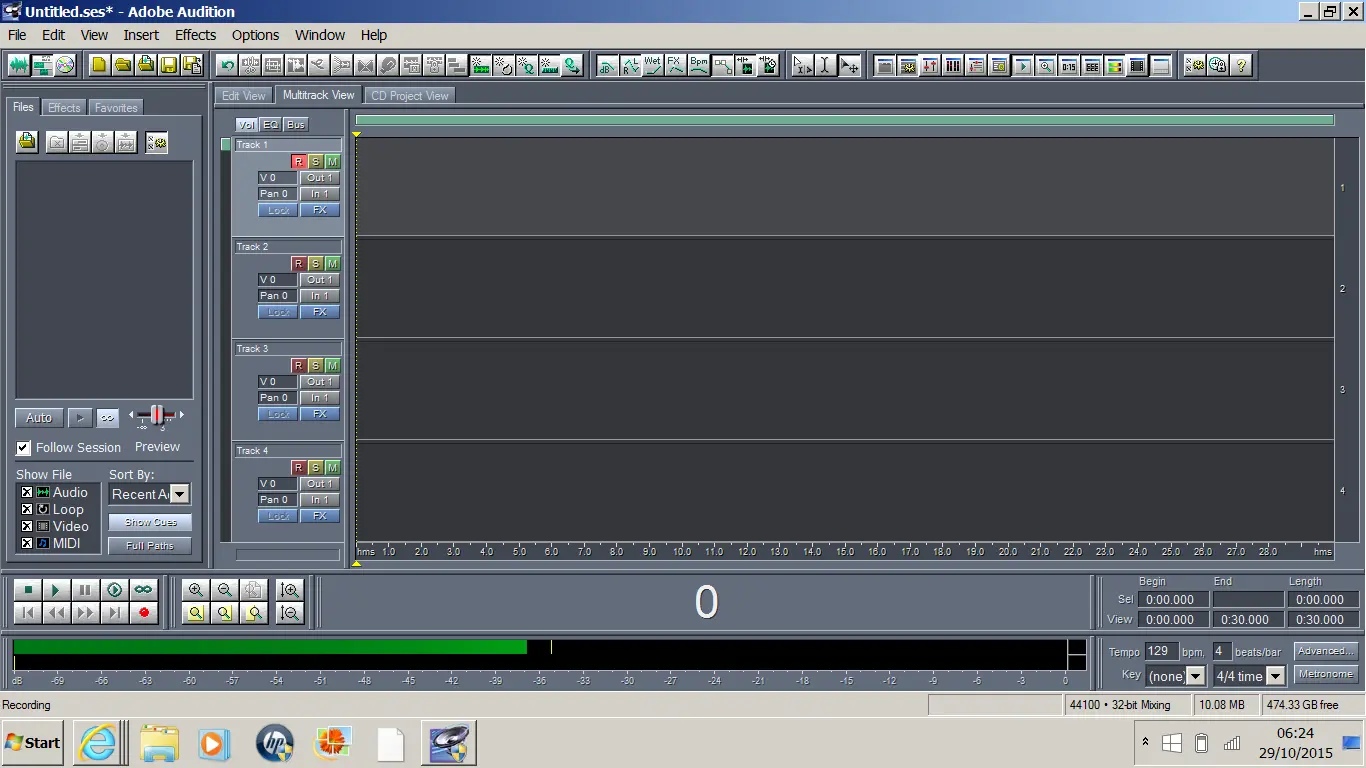Open Track 4 output Out 1 selector
This screenshot has height=768, width=1366.
click(320, 484)
